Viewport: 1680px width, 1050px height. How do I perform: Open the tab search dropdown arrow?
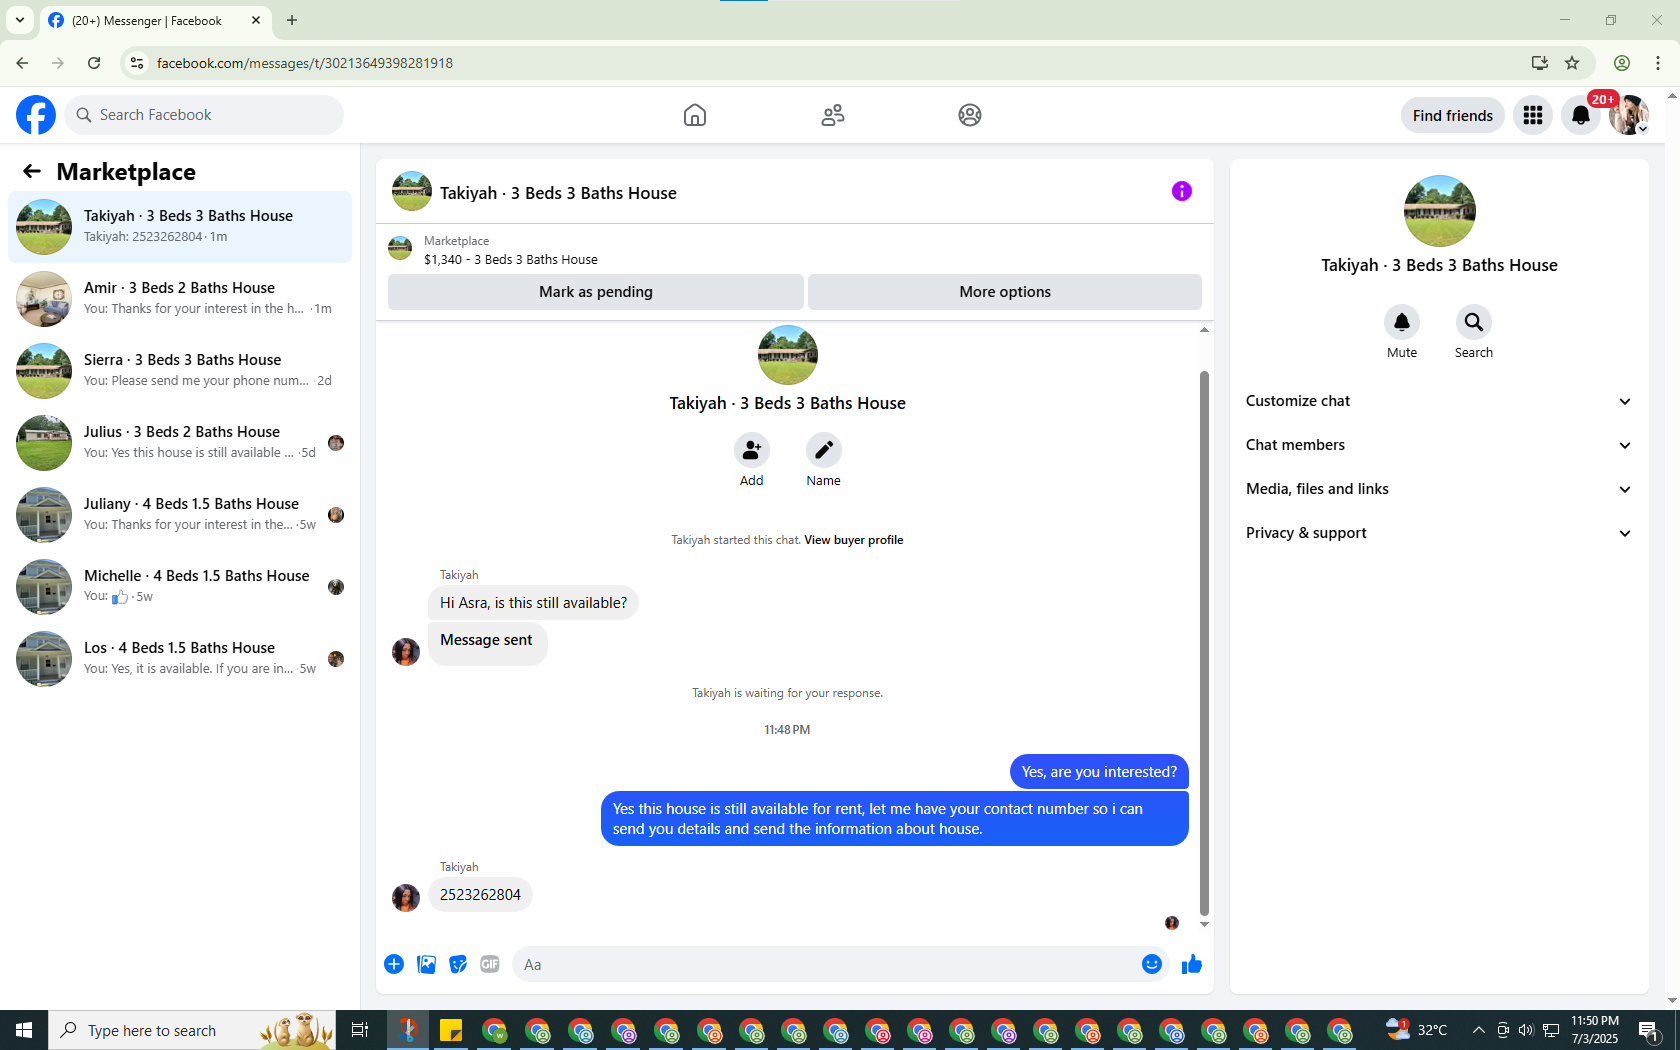click(x=20, y=20)
